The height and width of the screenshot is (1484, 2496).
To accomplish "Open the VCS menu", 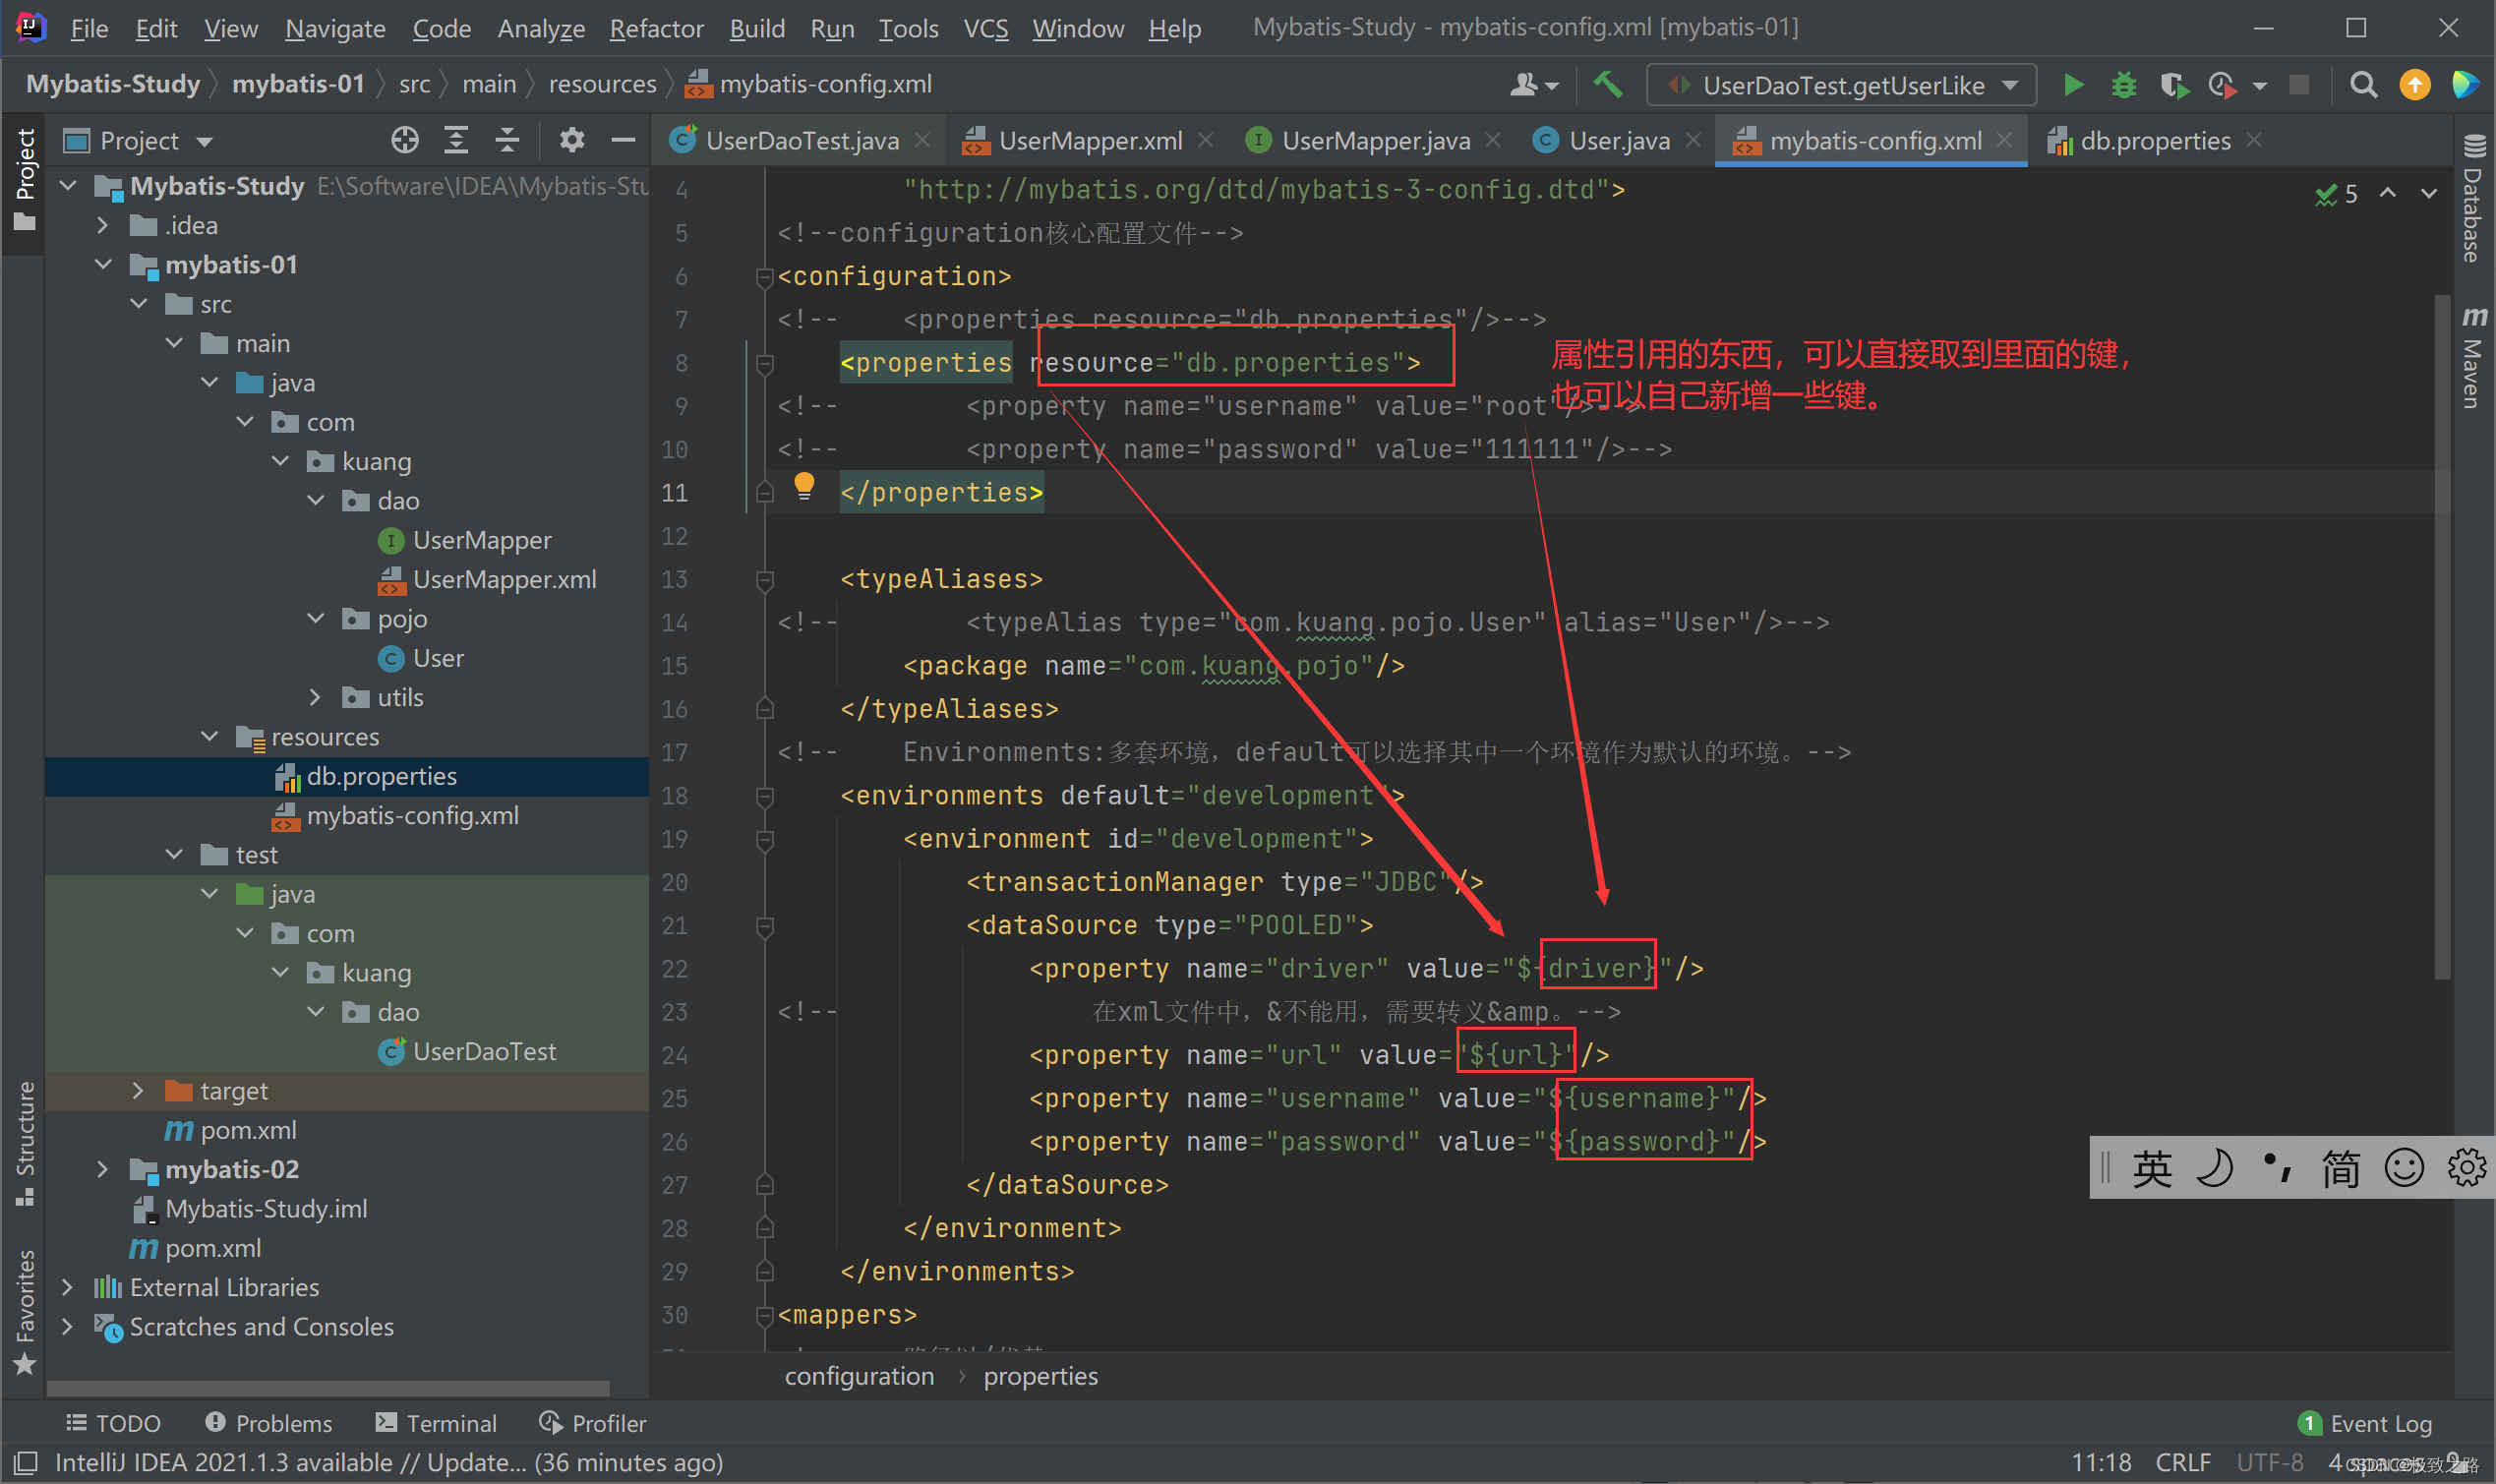I will pyautogui.click(x=985, y=28).
